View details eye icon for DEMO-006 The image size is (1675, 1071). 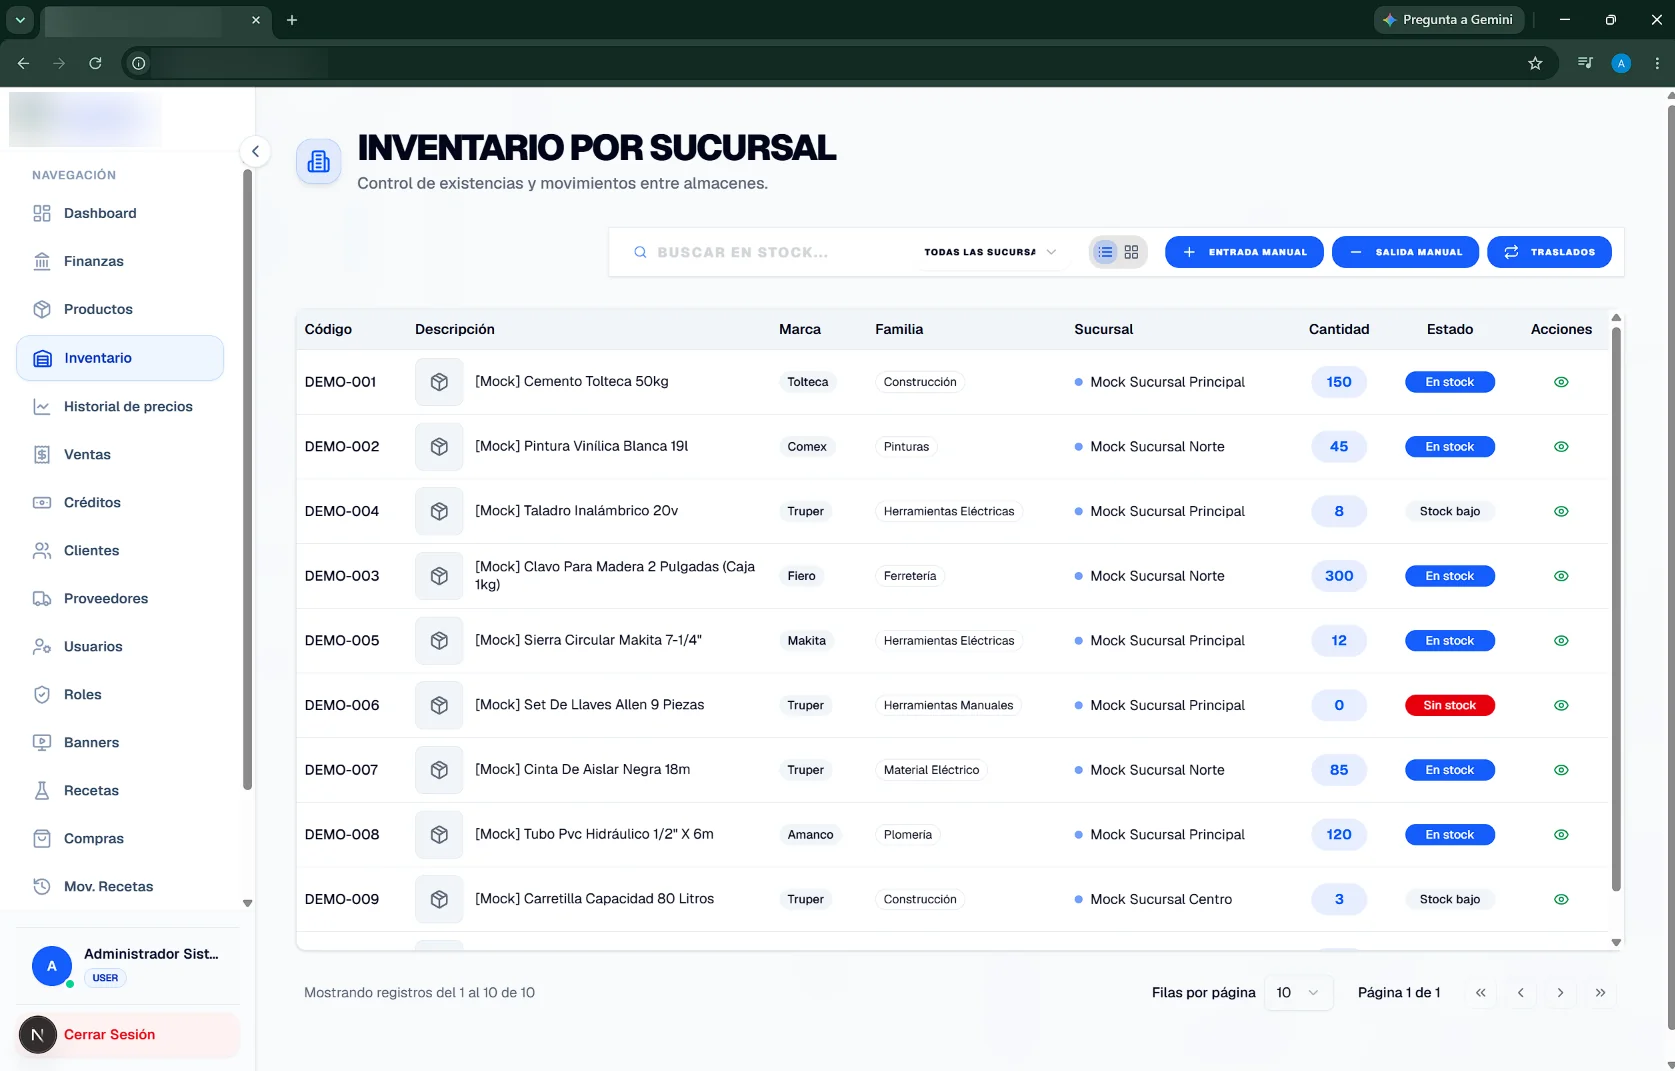(x=1561, y=705)
